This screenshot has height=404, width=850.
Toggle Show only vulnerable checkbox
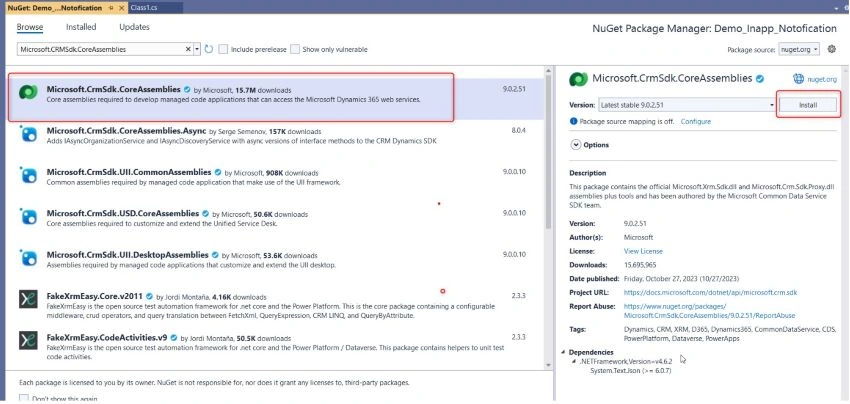click(294, 49)
